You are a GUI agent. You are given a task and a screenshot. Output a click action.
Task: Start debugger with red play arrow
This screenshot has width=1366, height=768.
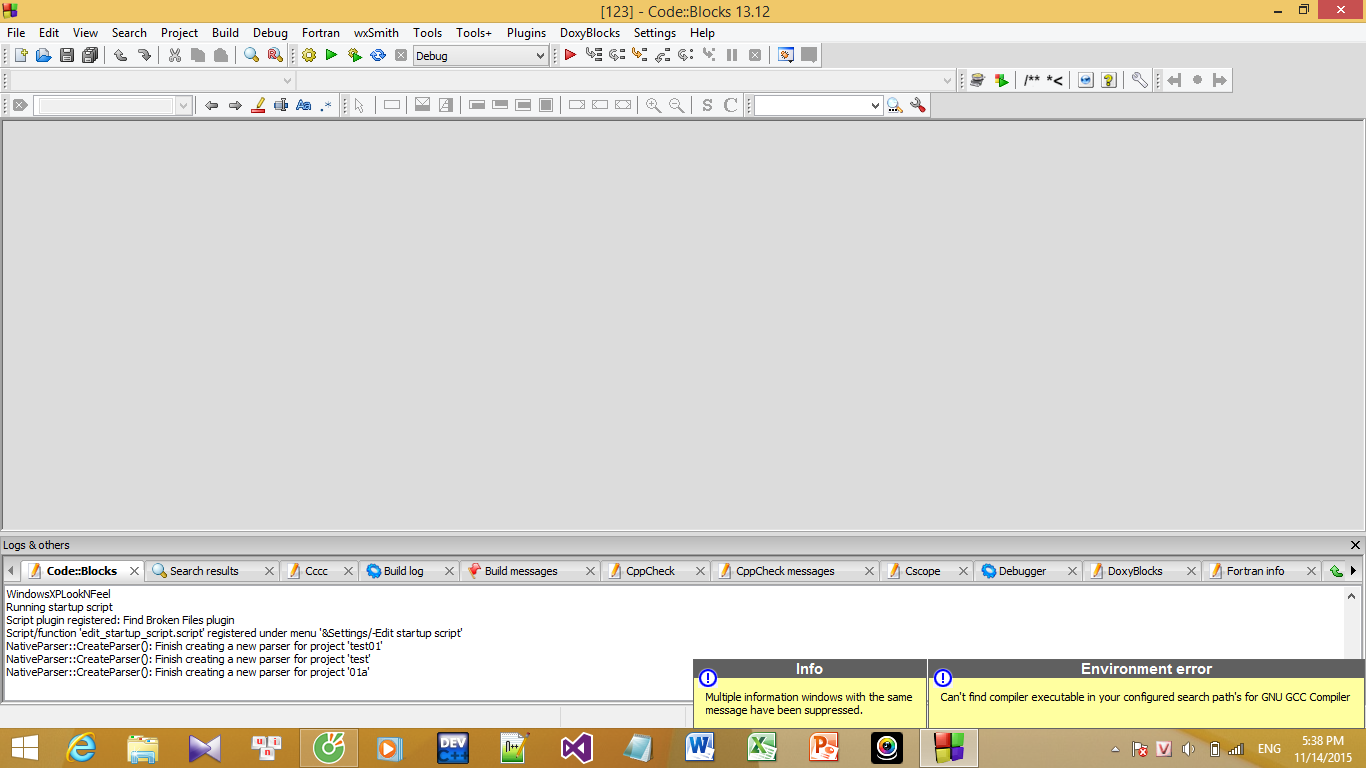click(x=570, y=55)
